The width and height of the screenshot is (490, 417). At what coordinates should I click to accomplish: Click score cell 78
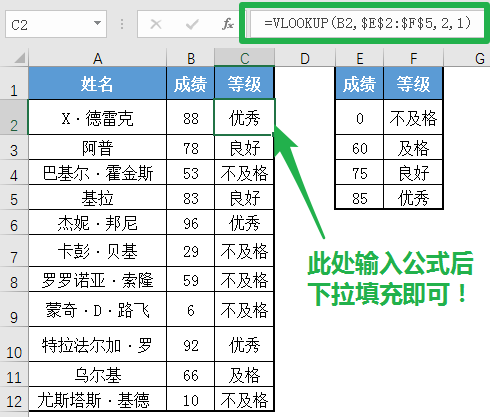pos(190,147)
